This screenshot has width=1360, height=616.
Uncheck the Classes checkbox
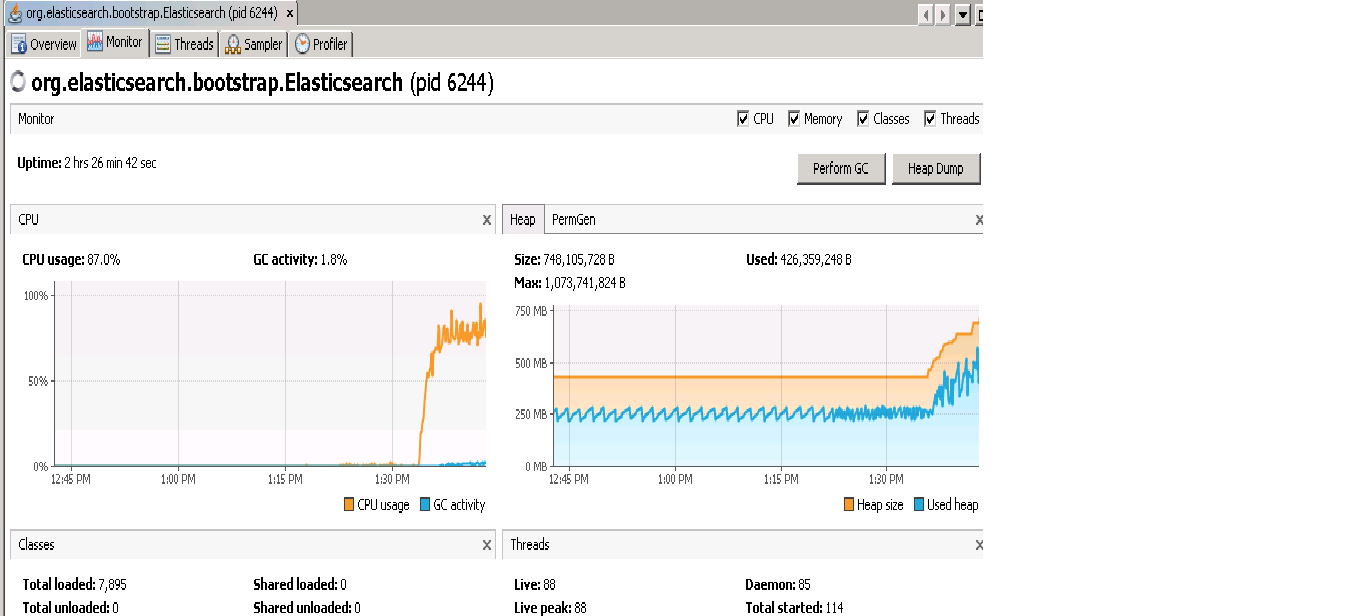[863, 118]
